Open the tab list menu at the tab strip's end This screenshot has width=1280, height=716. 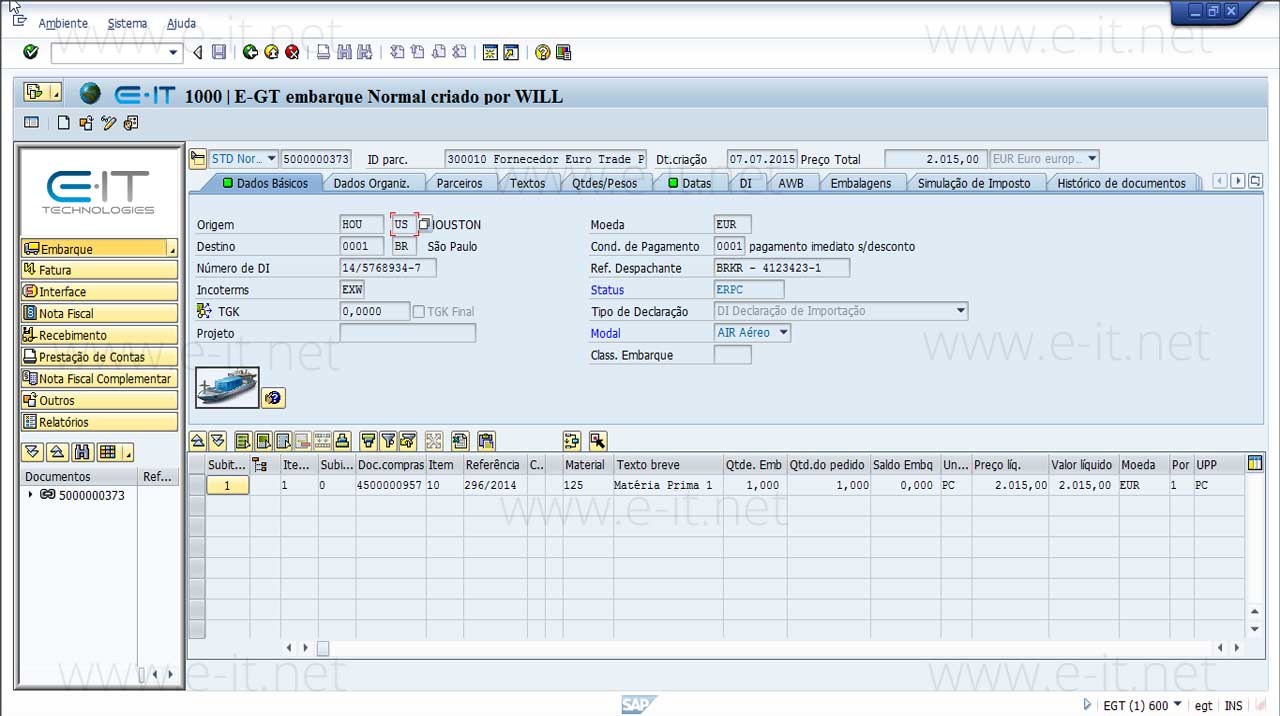[1256, 181]
